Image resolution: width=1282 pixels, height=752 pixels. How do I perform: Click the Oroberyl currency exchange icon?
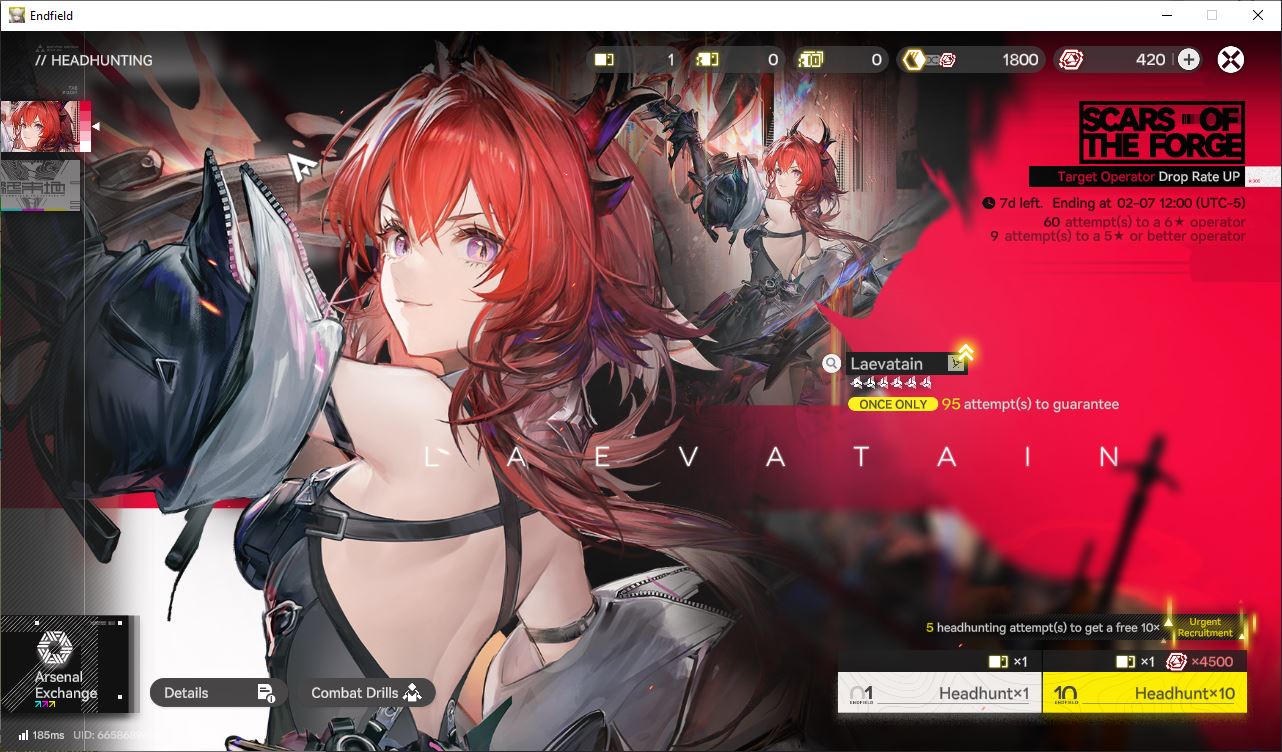click(x=928, y=60)
